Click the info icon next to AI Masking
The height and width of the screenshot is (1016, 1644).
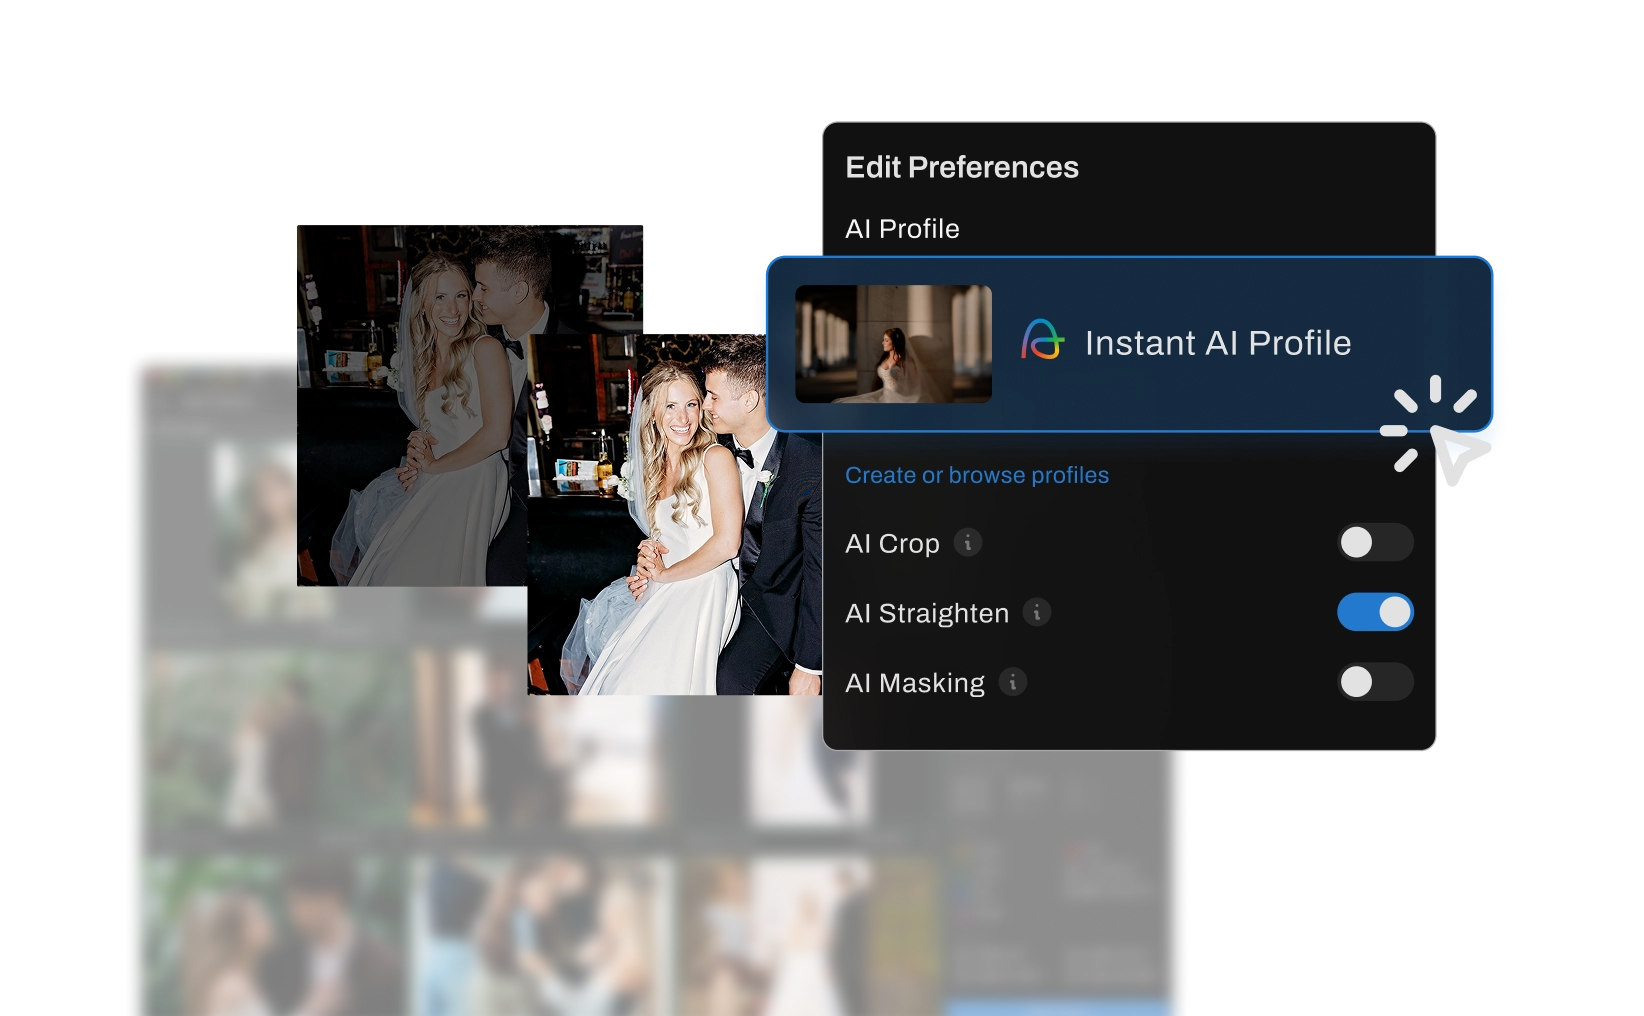[1014, 683]
